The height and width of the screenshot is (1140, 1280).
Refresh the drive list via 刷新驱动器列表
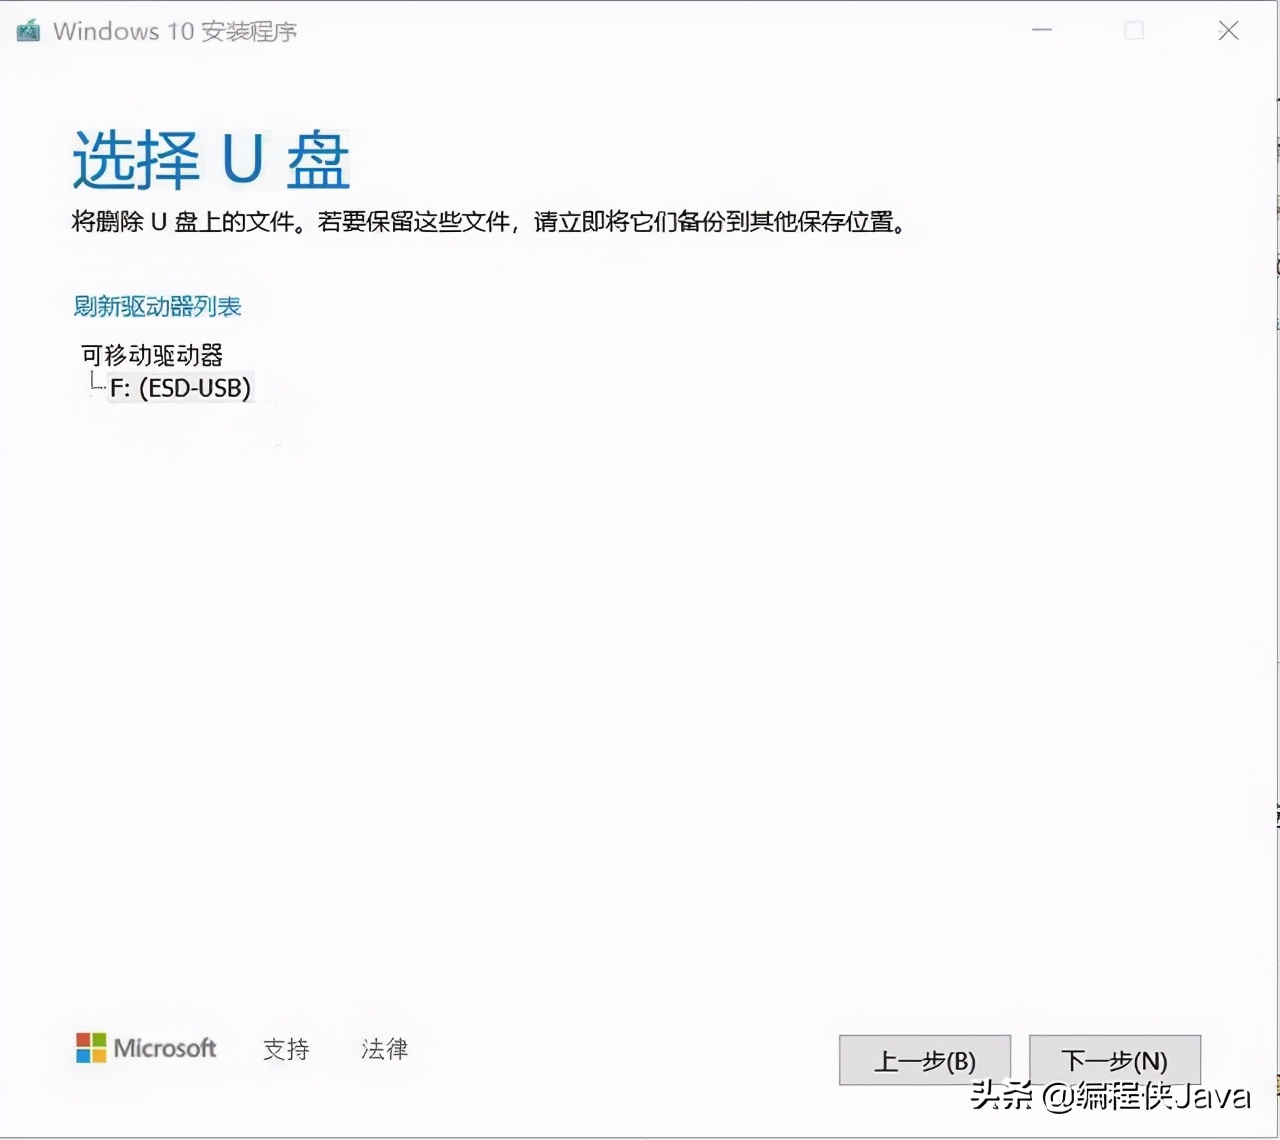pos(158,306)
